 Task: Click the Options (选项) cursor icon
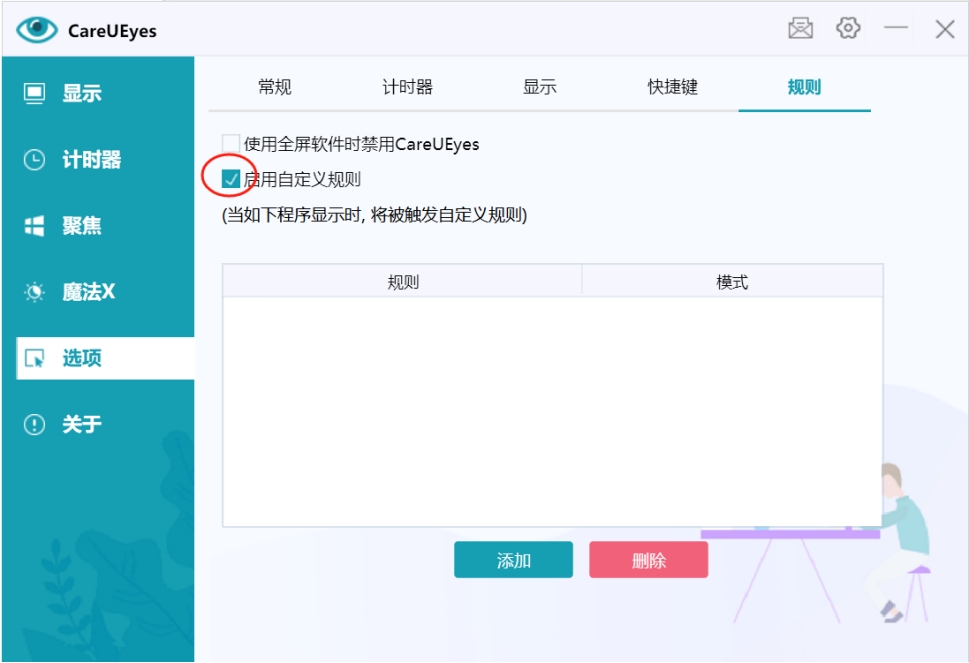pos(33,356)
